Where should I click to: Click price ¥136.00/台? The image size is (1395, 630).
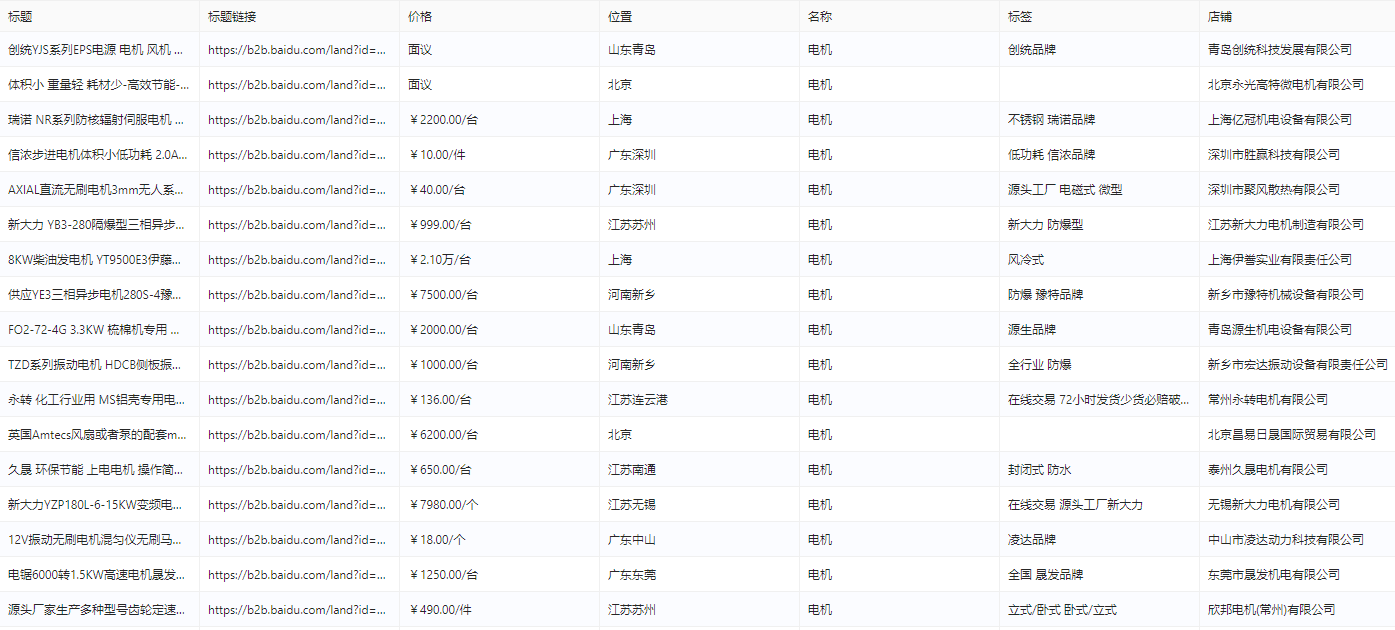(x=440, y=400)
